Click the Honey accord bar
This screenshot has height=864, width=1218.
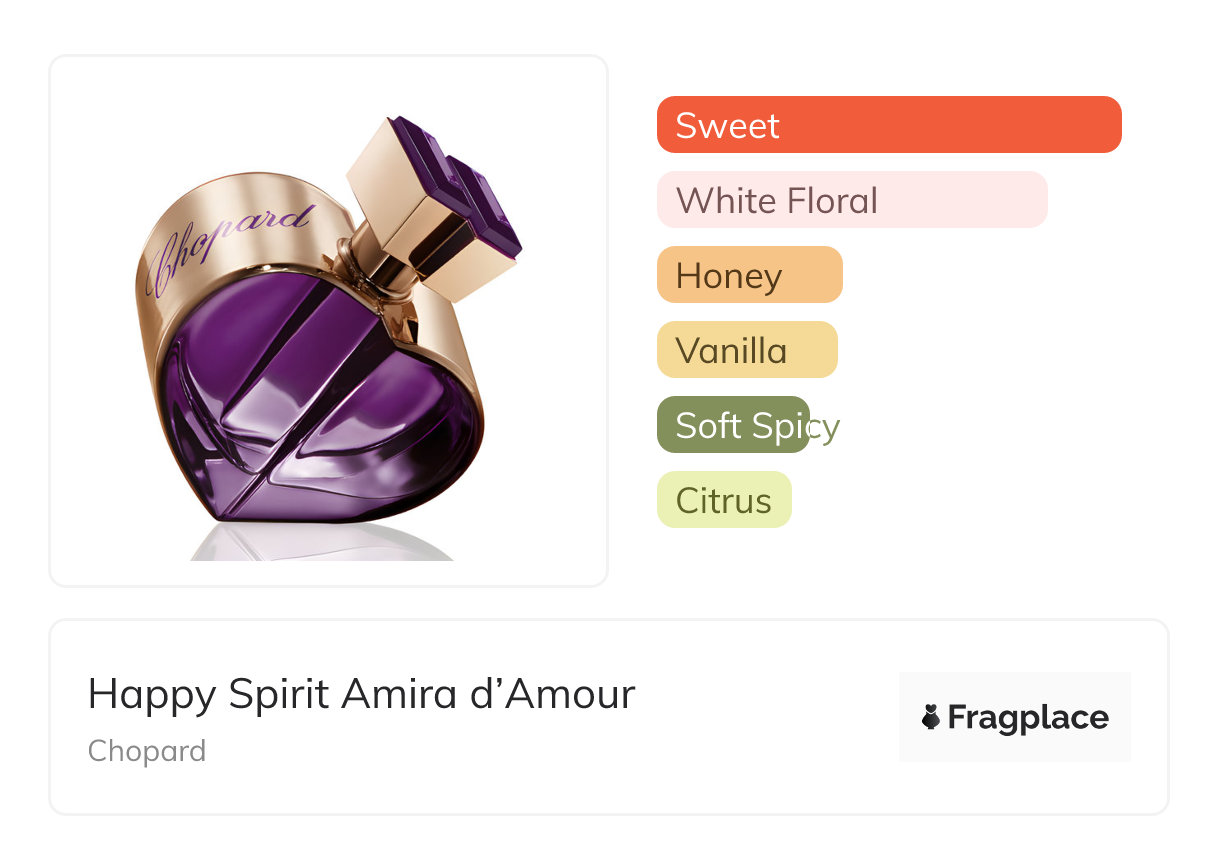pos(749,275)
